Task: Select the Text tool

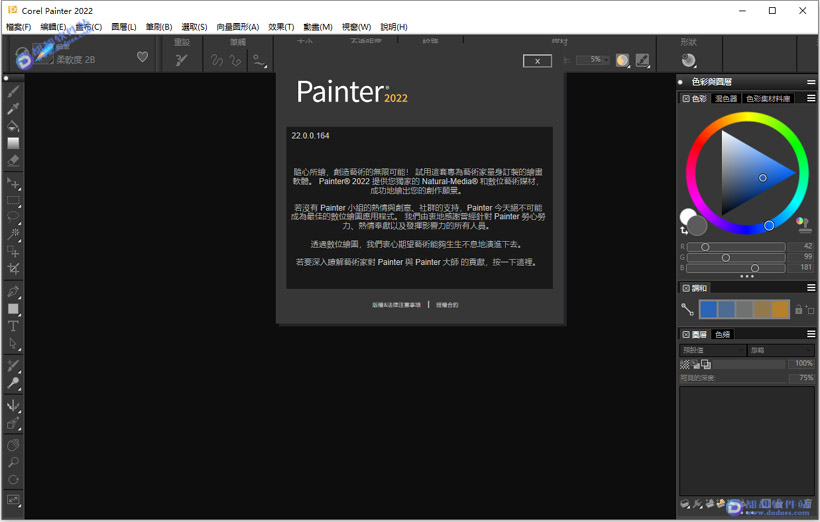Action: (13, 326)
